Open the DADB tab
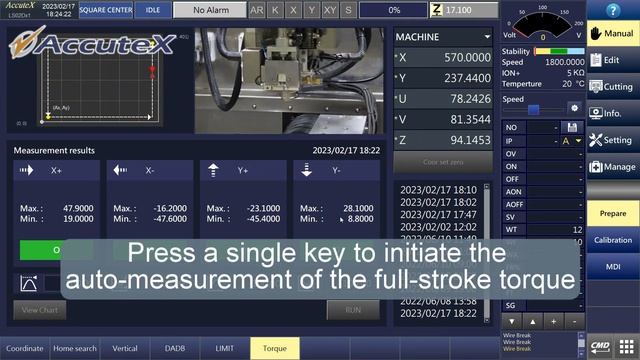This screenshot has height=360, width=640. click(x=175, y=348)
